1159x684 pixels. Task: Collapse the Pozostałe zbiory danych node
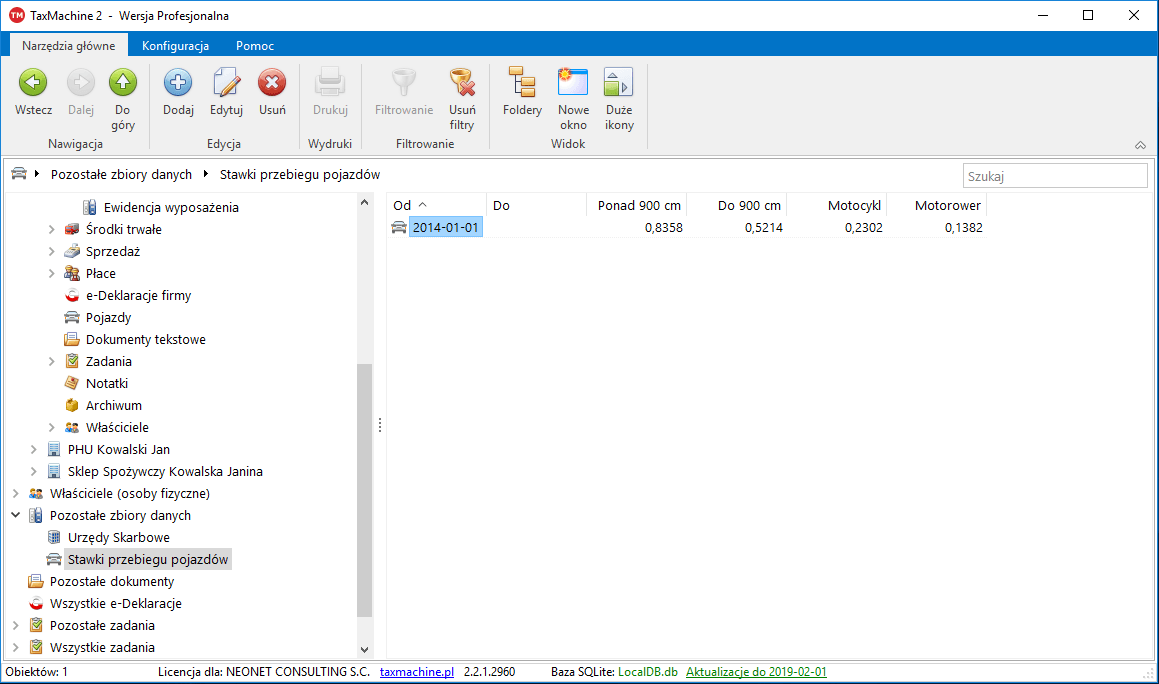16,516
